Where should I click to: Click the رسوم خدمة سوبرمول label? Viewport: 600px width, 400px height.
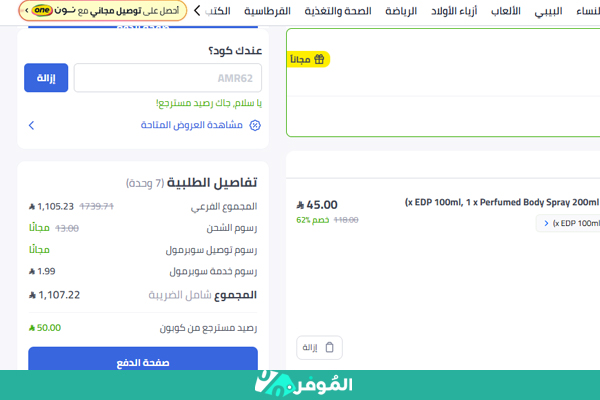[213, 271]
